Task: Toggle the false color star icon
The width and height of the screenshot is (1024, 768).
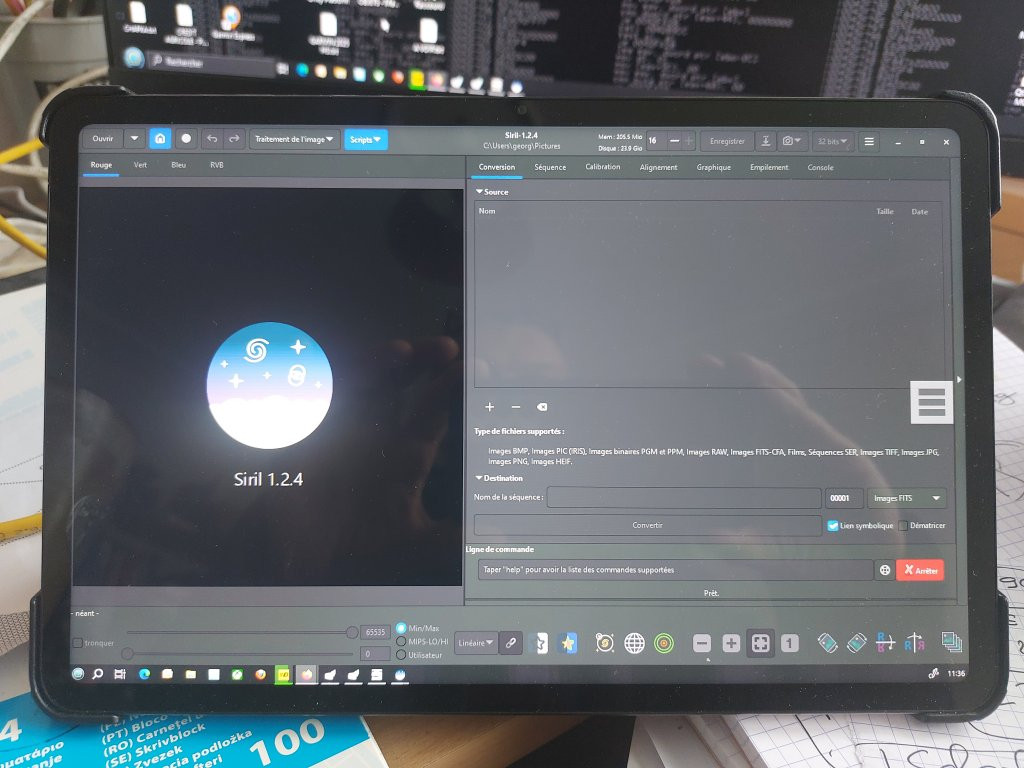Action: coord(568,643)
